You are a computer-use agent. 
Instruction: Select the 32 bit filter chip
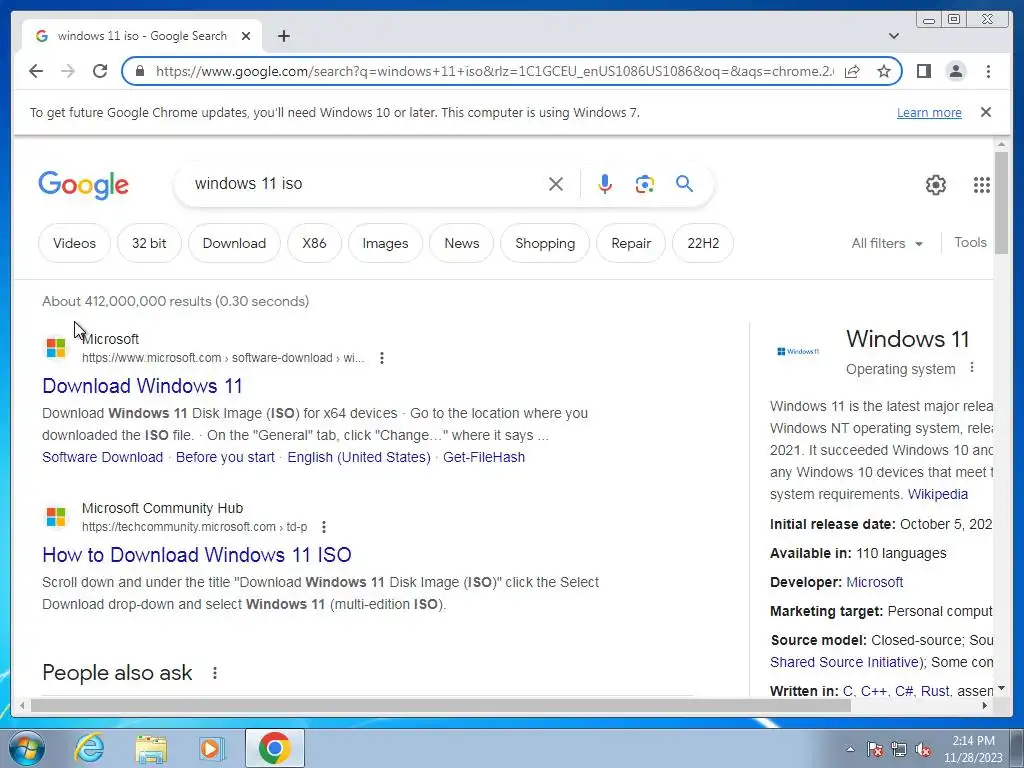pyautogui.click(x=149, y=243)
